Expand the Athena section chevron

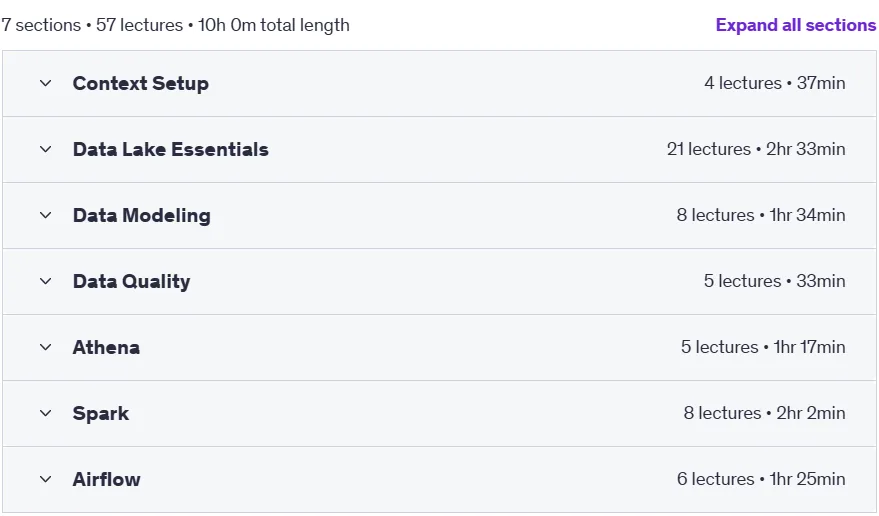(x=45, y=347)
